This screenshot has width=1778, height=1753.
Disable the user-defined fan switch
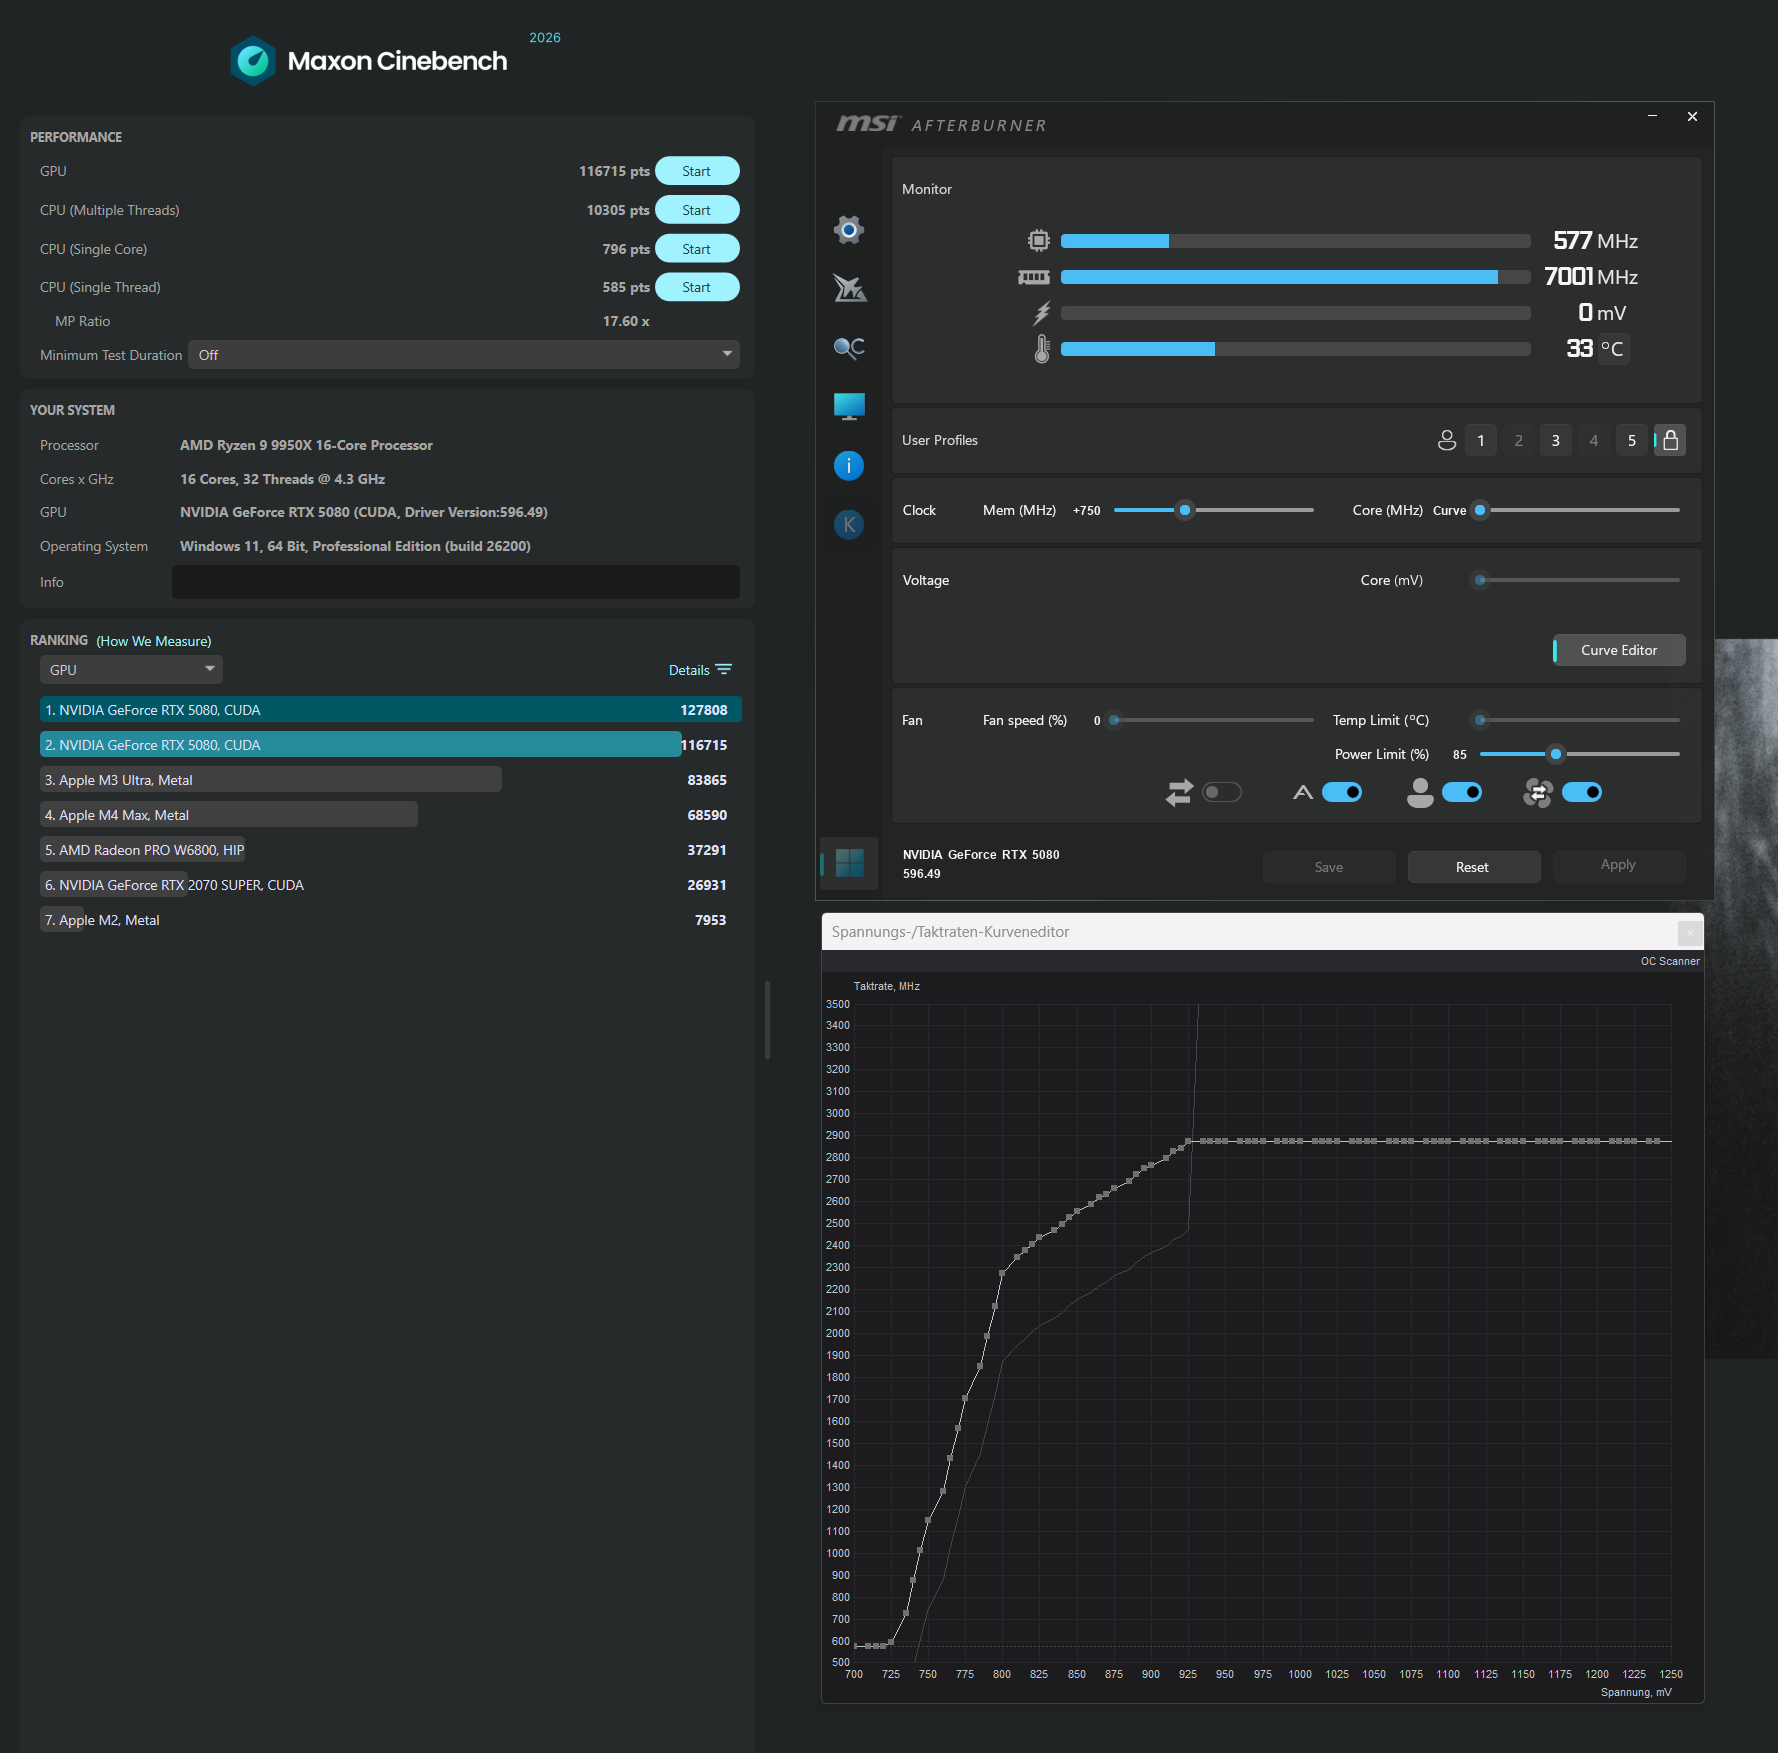(x=1462, y=793)
